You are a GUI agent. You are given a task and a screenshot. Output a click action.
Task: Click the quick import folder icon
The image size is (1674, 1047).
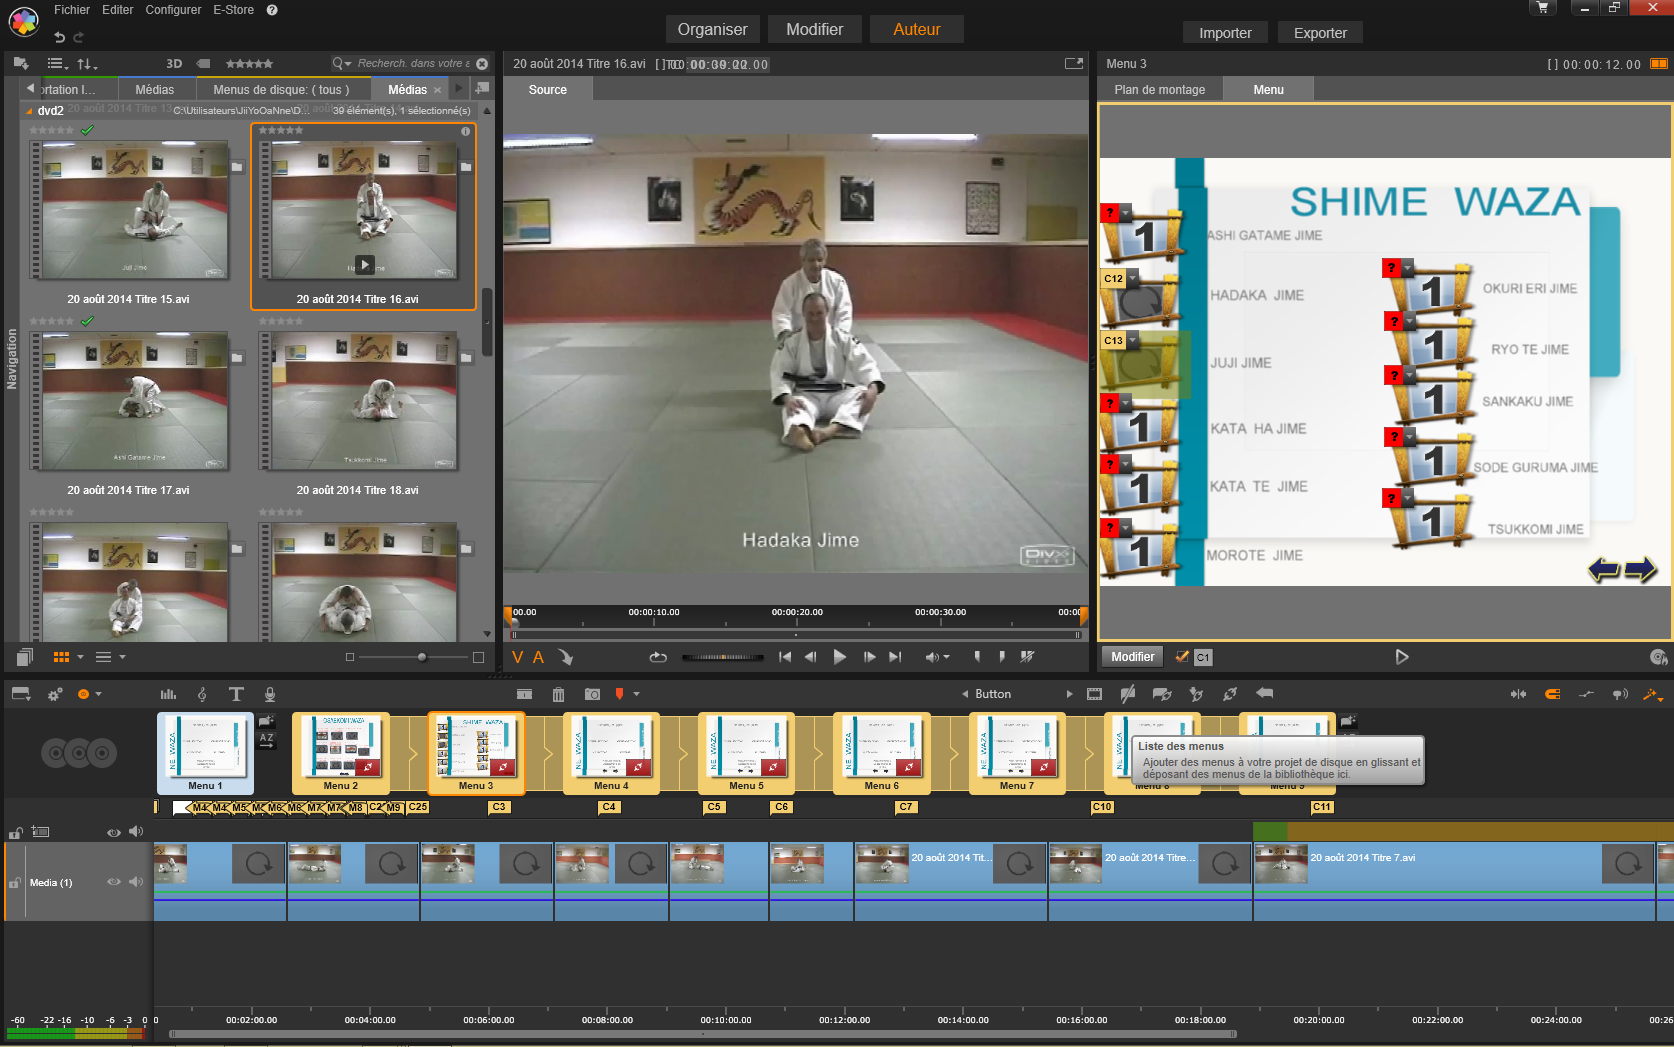(20, 63)
